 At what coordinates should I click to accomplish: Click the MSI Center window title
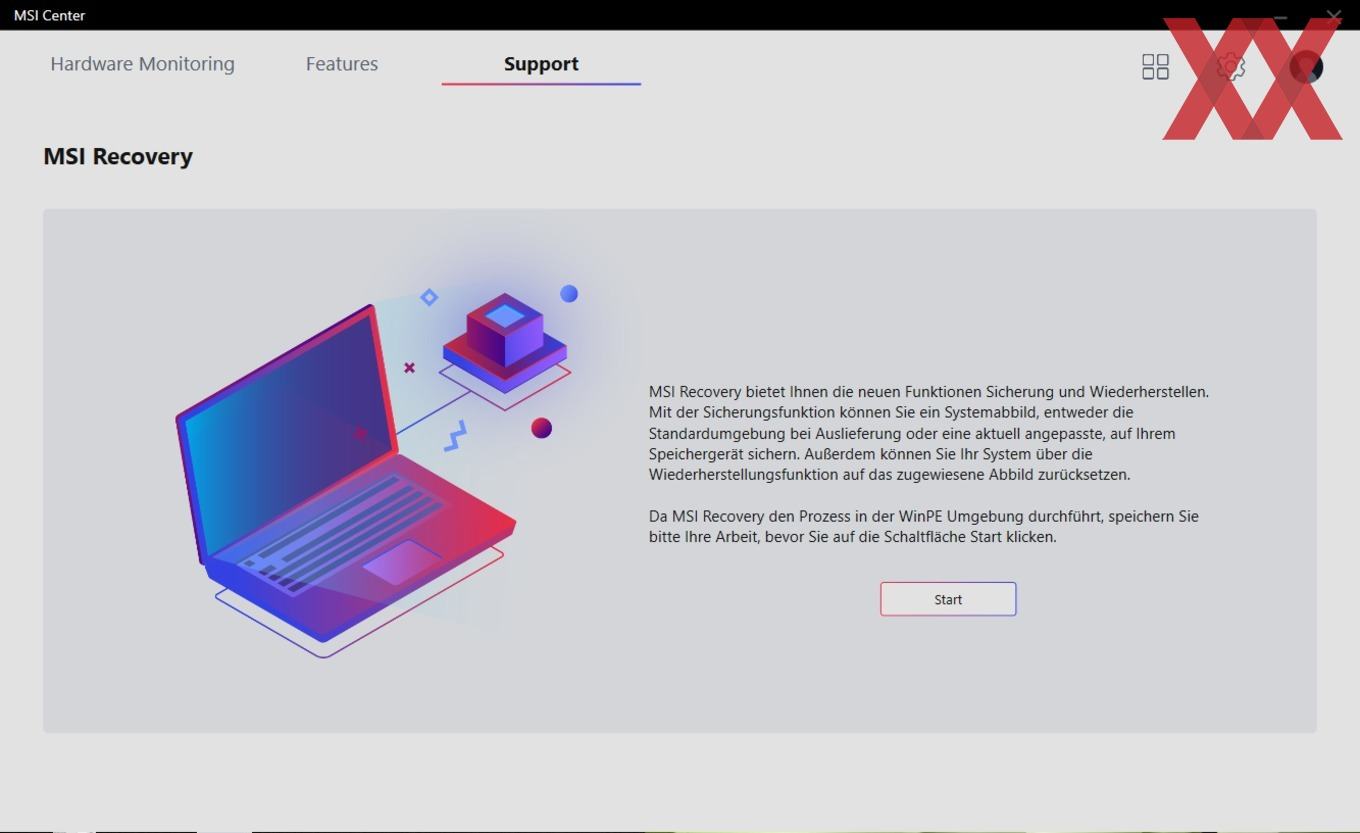(x=49, y=15)
